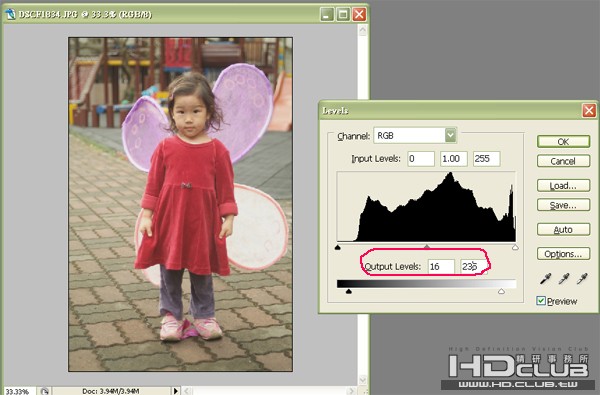Image resolution: width=600 pixels, height=395 pixels.
Task: Click the Photoshop document icon in title bar
Action: pos(11,14)
